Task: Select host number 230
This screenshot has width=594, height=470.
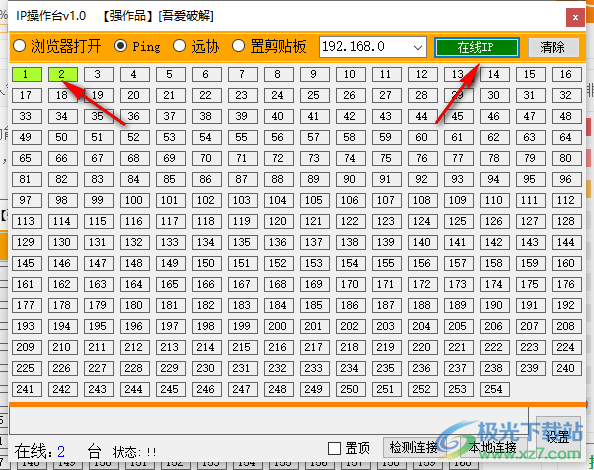Action: (x=206, y=368)
